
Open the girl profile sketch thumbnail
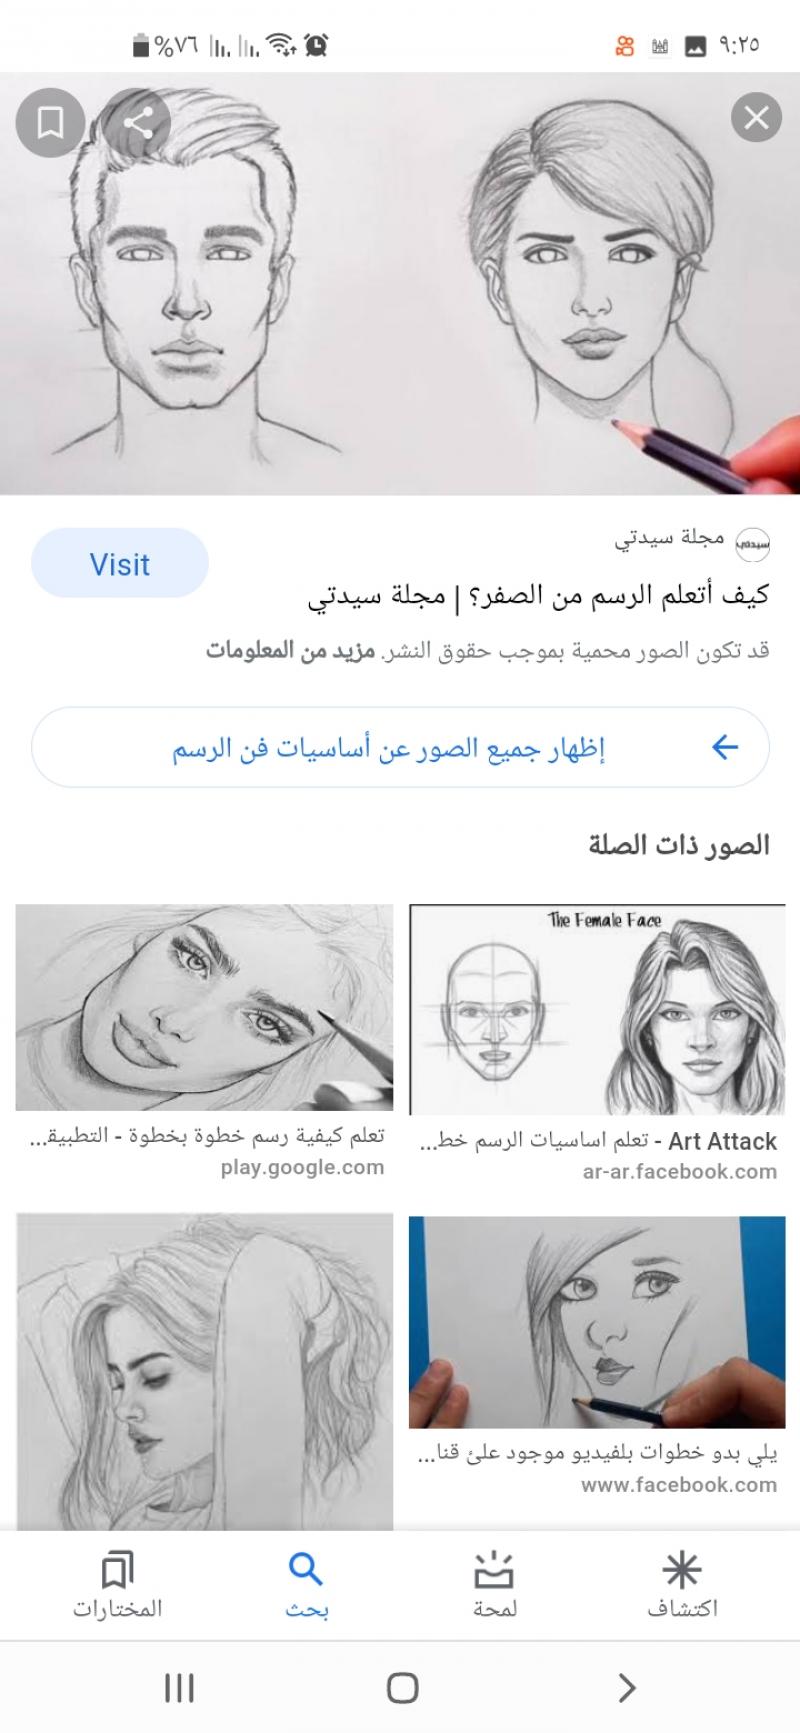click(x=204, y=1372)
